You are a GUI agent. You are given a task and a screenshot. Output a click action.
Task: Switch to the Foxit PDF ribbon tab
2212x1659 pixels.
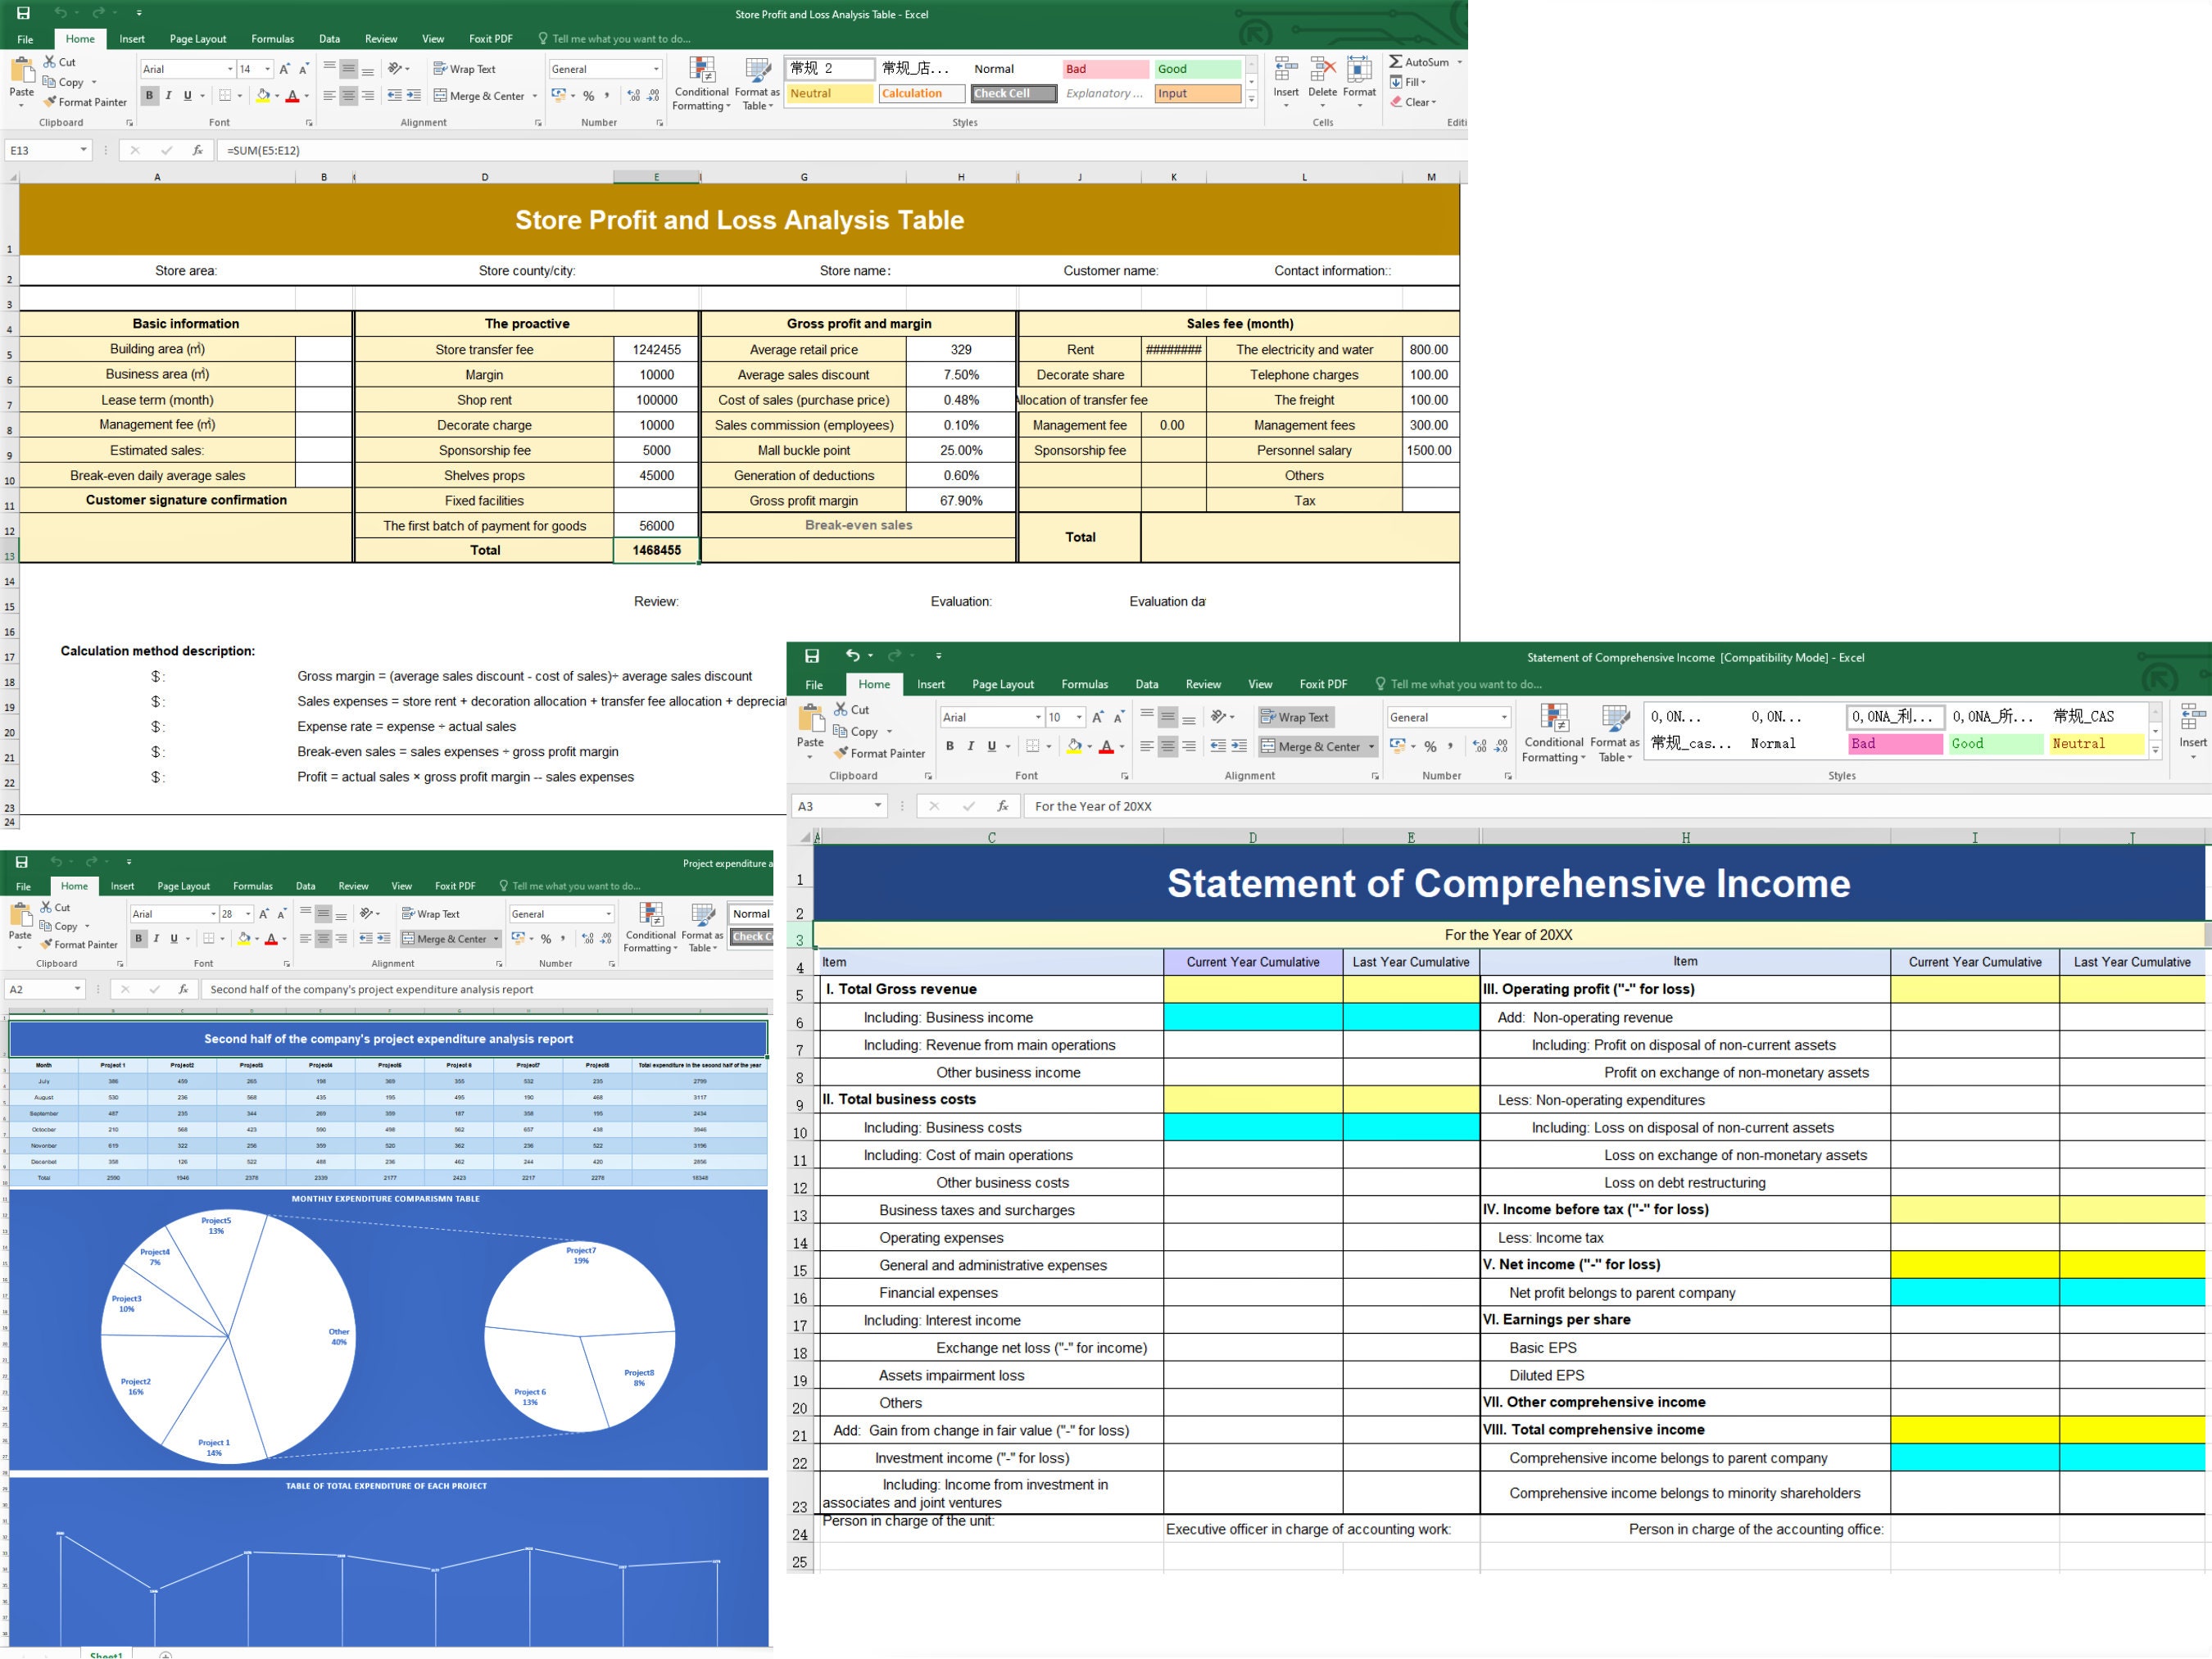click(x=489, y=39)
